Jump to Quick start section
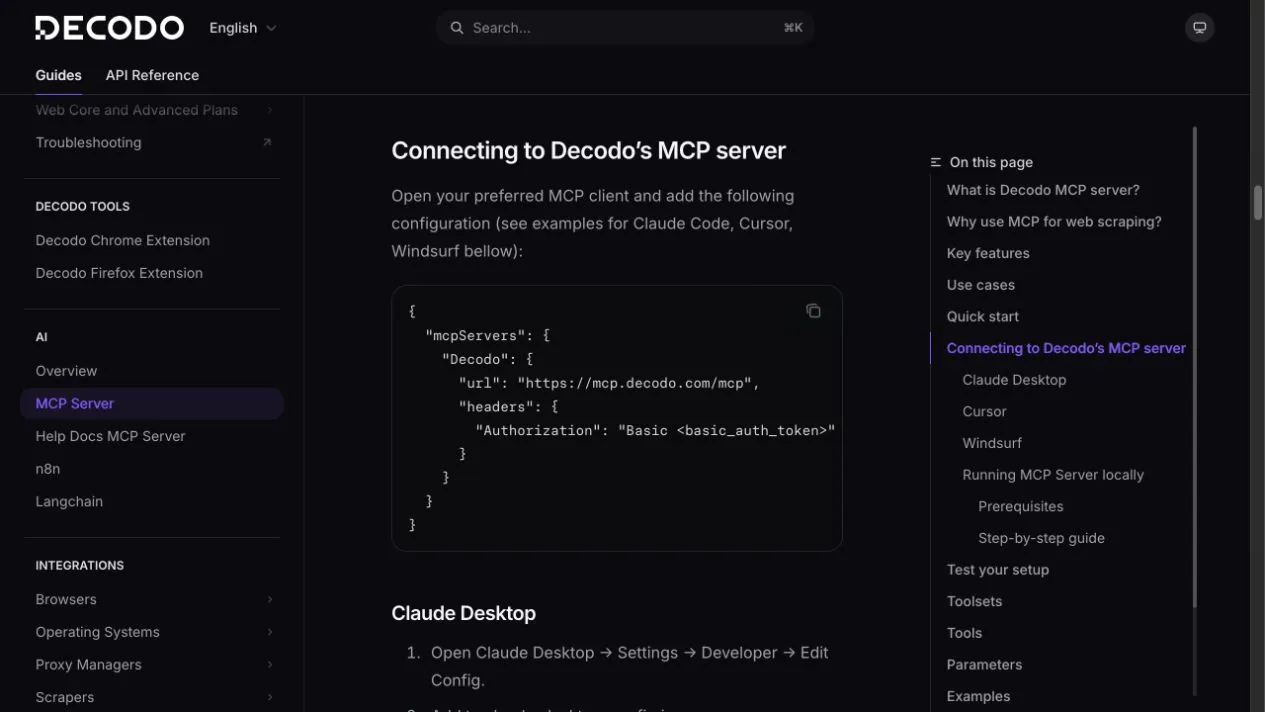1265x712 pixels. pos(983,317)
